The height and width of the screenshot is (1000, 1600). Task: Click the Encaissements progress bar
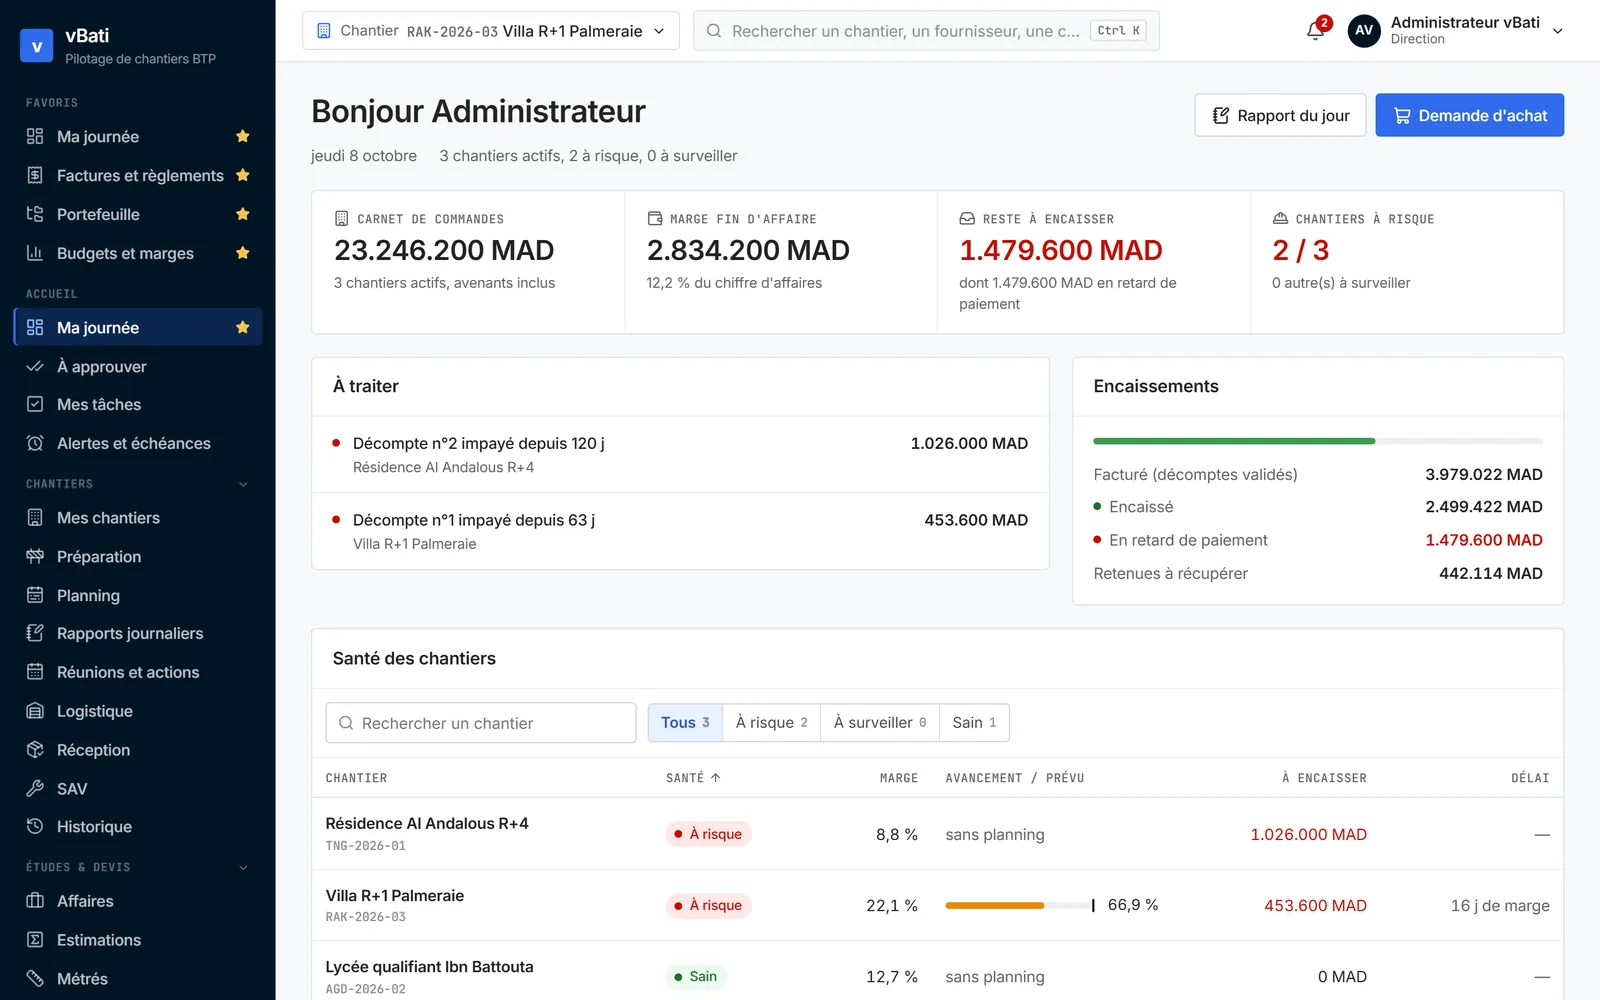[1318, 441]
